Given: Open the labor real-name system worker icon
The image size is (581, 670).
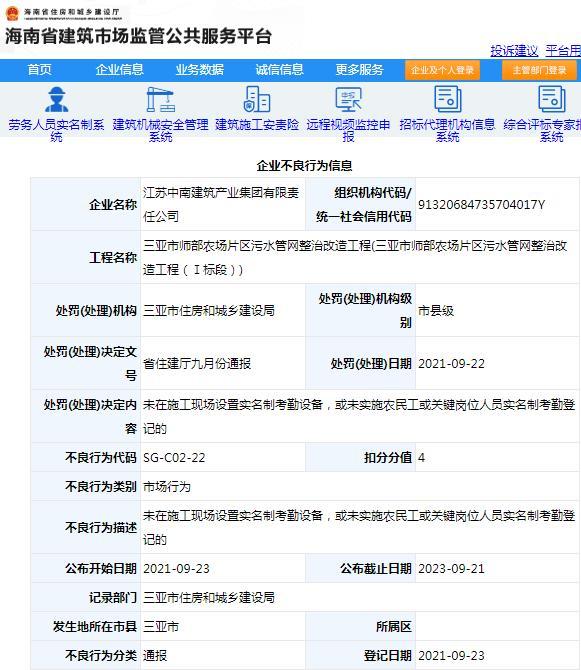Looking at the screenshot, I should click(x=56, y=99).
